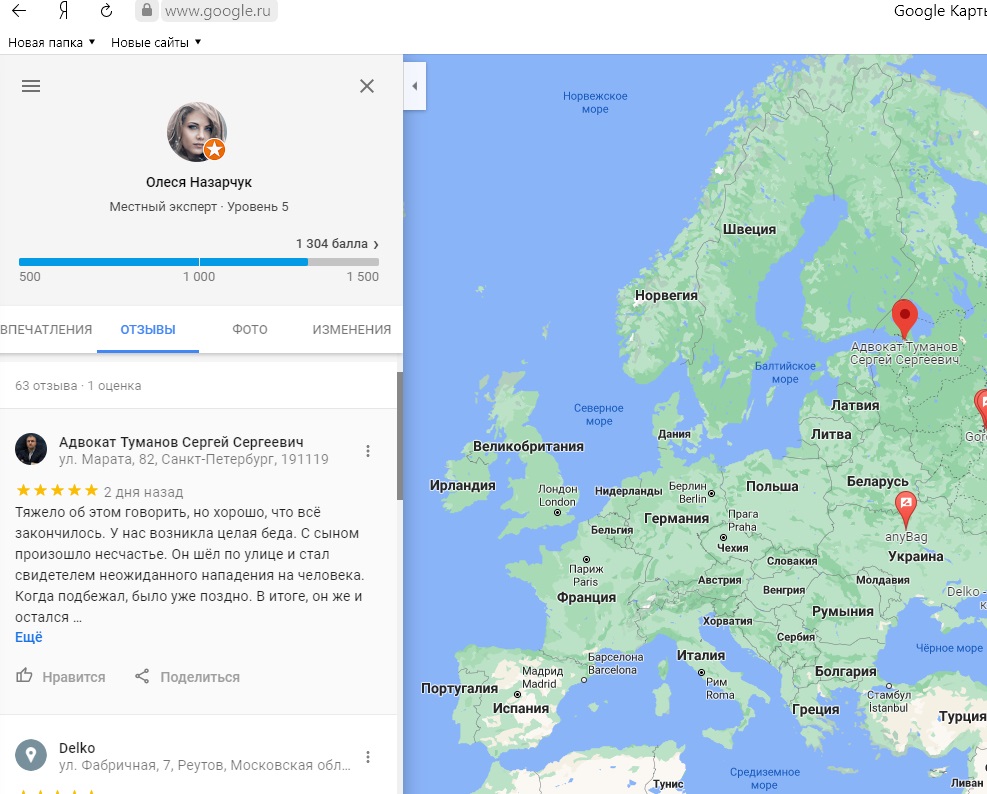This screenshot has height=794, width=987.
Task: Click the 2 дня назад review date
Action: [x=144, y=492]
